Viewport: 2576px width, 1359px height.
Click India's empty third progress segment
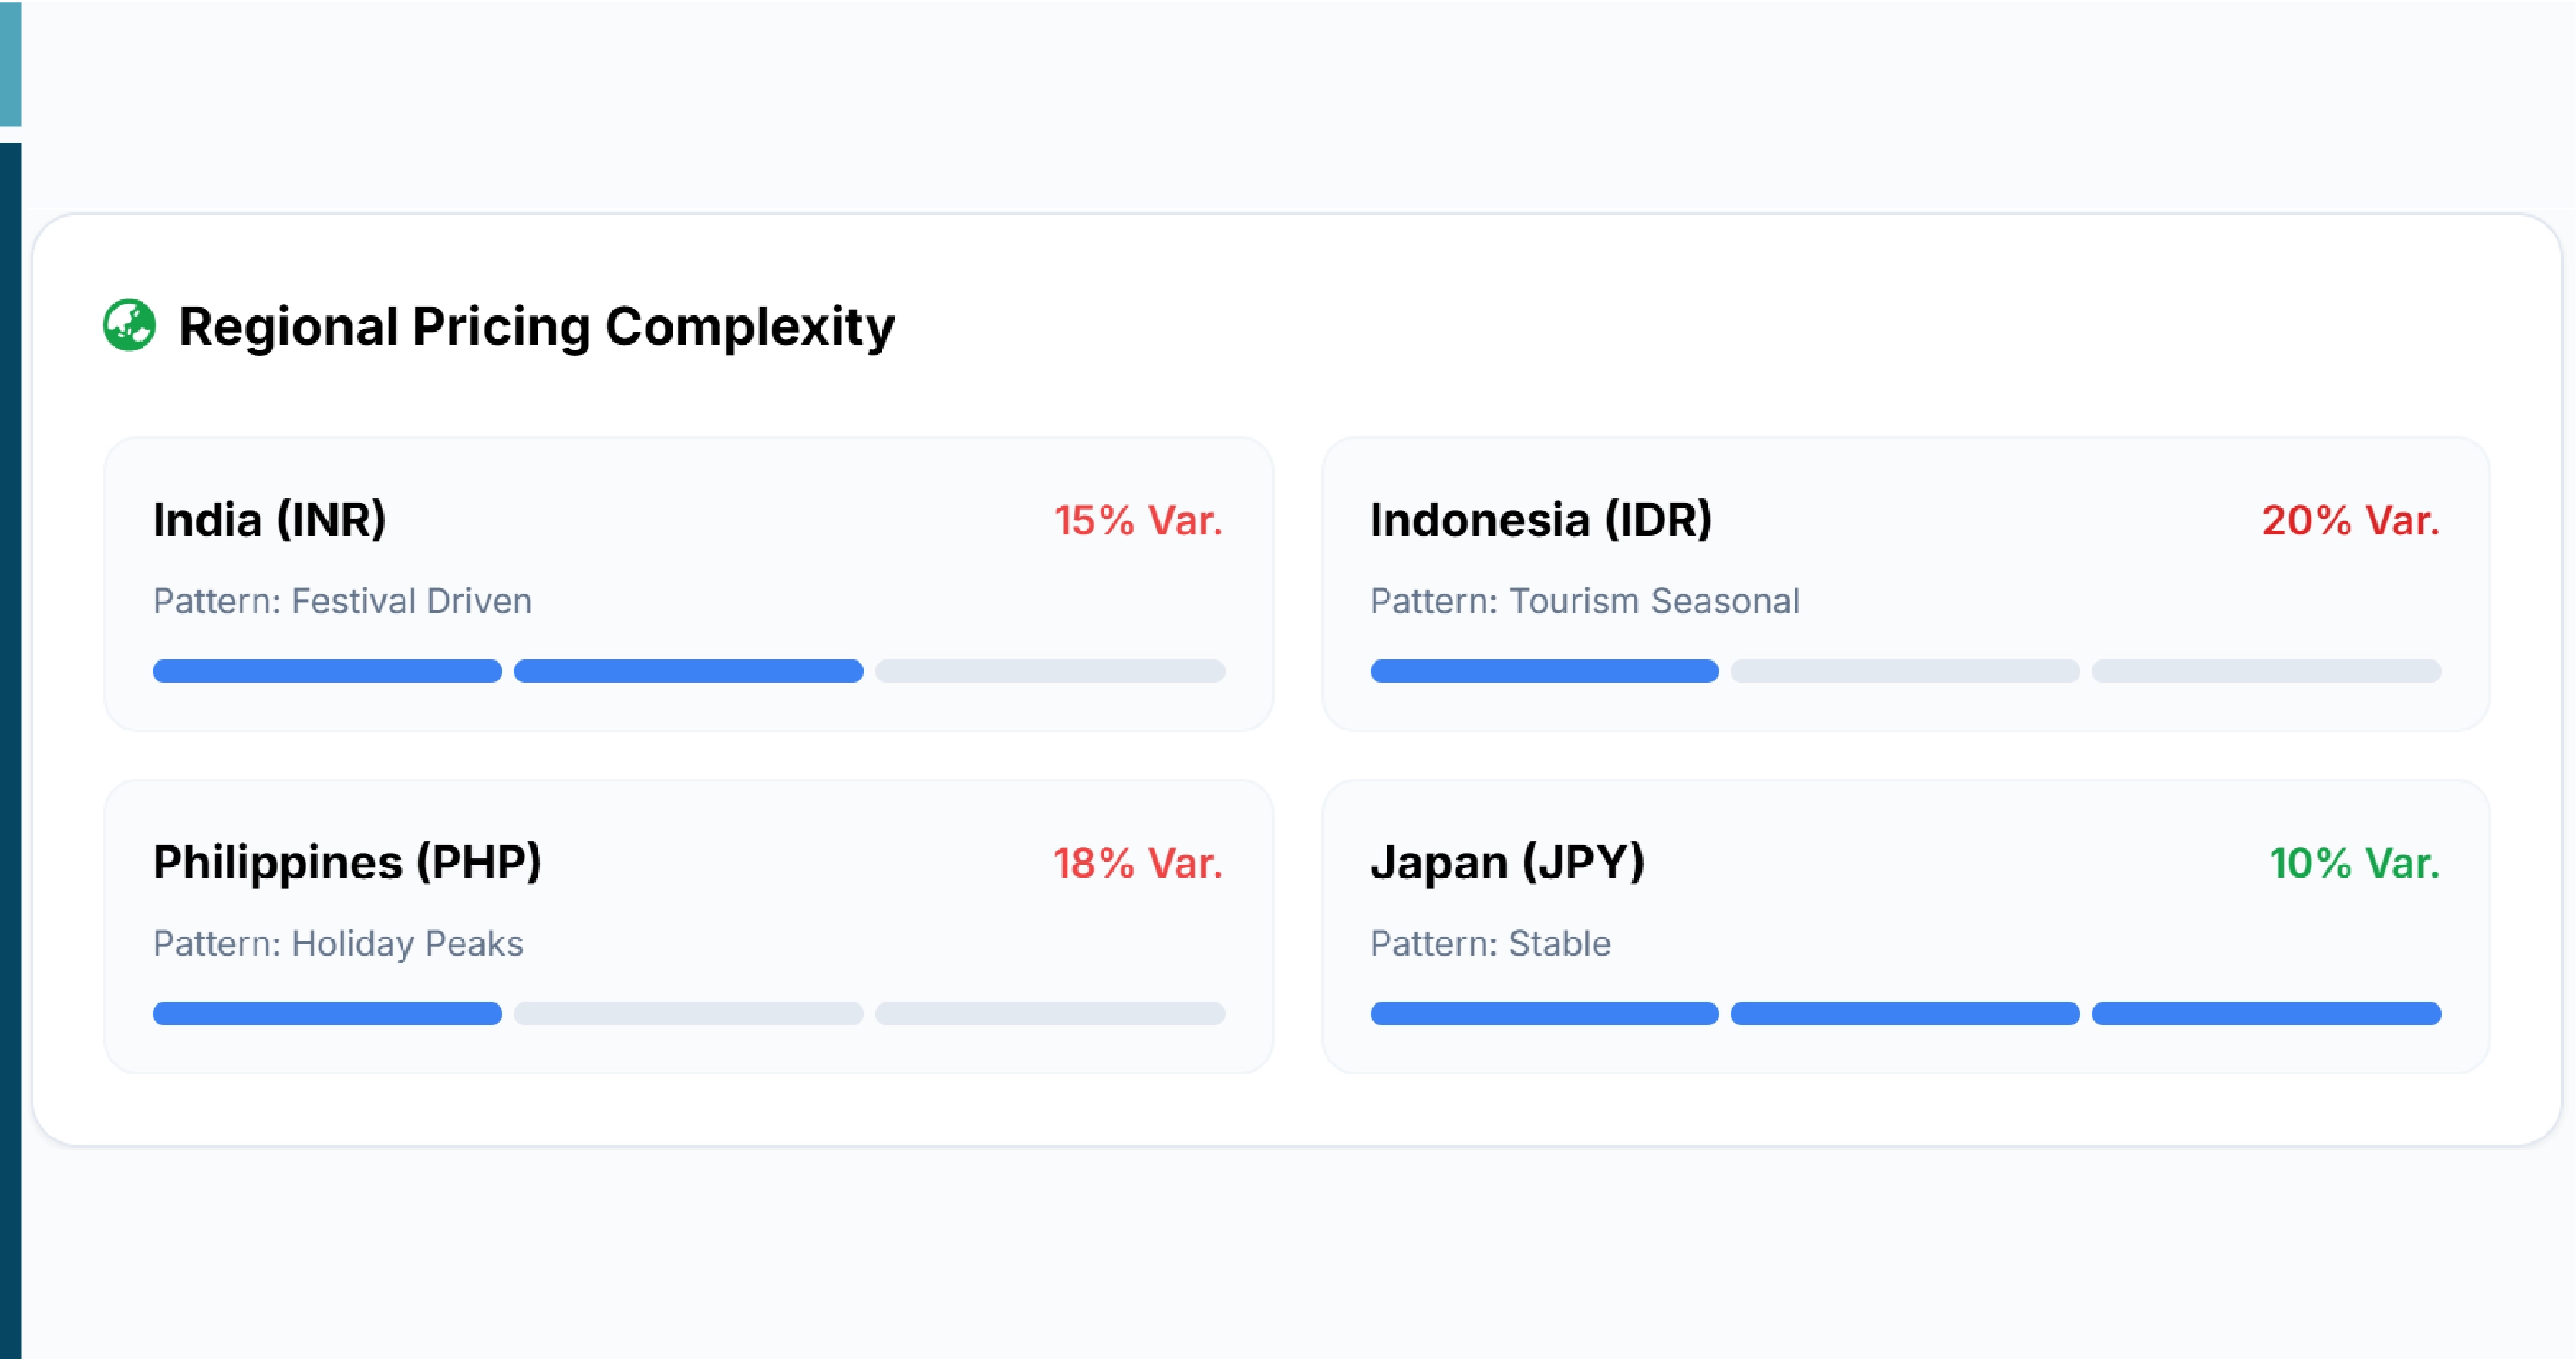tap(1048, 671)
